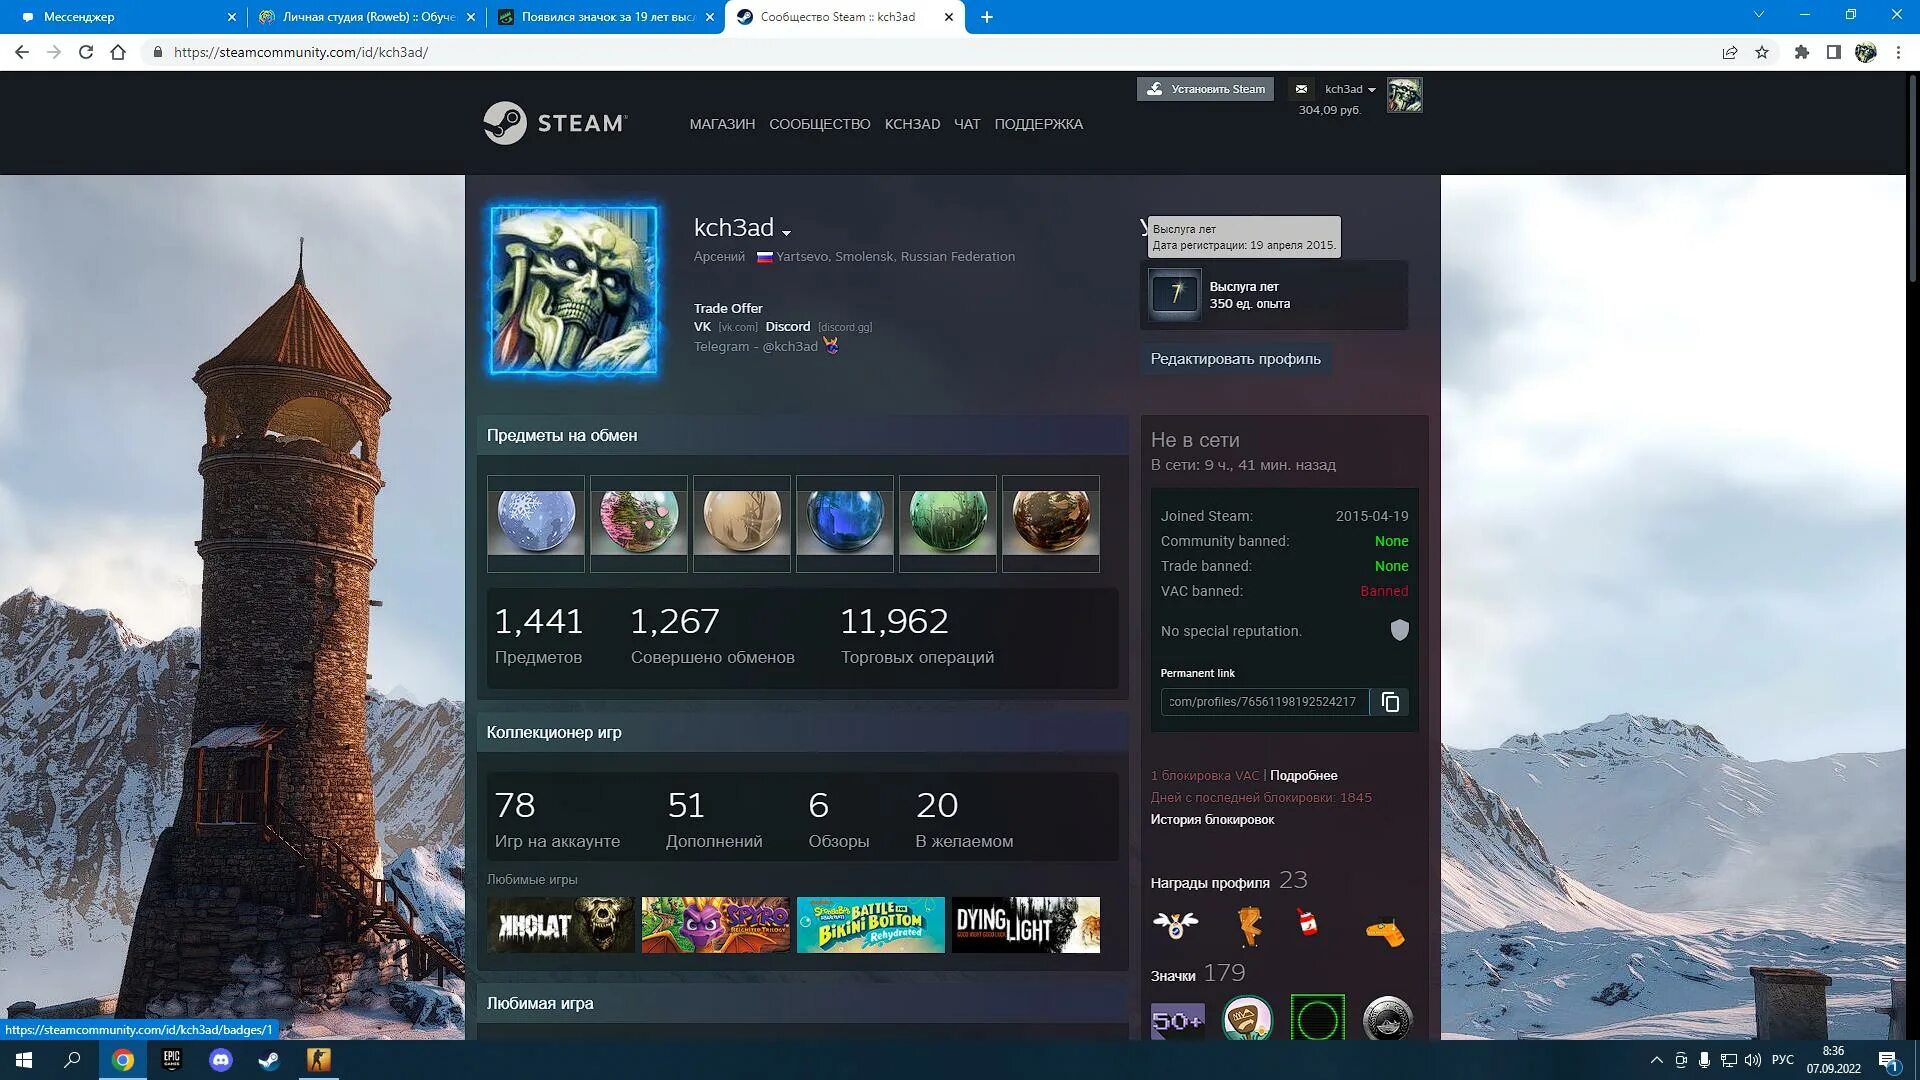The image size is (1920, 1080).
Task: Open the ПОДДЕРЖКА menu
Action: pos(1038,124)
